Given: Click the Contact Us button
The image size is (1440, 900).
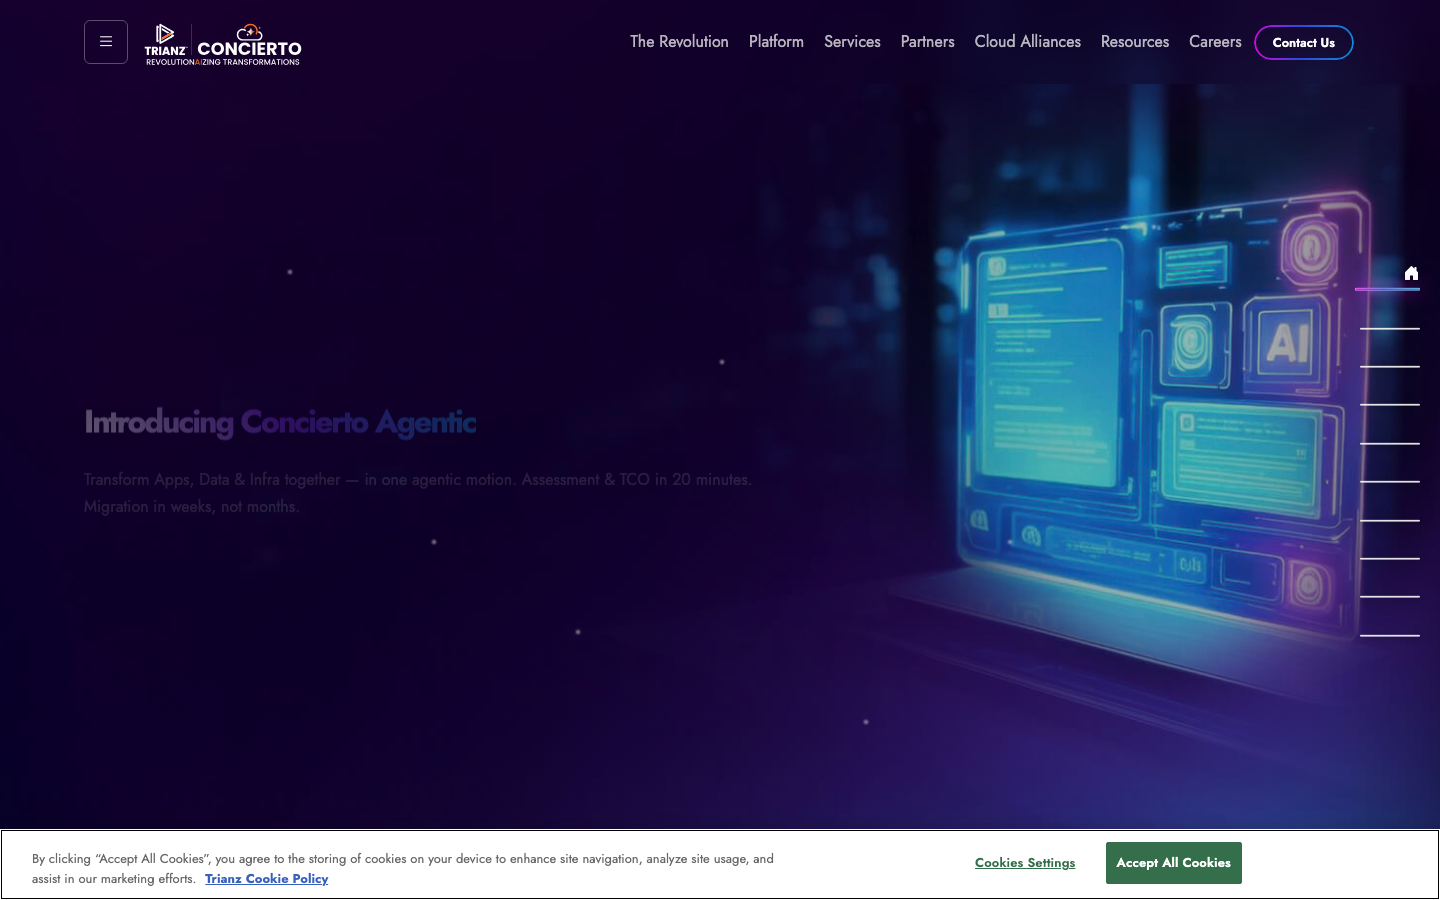Looking at the screenshot, I should click(1304, 43).
